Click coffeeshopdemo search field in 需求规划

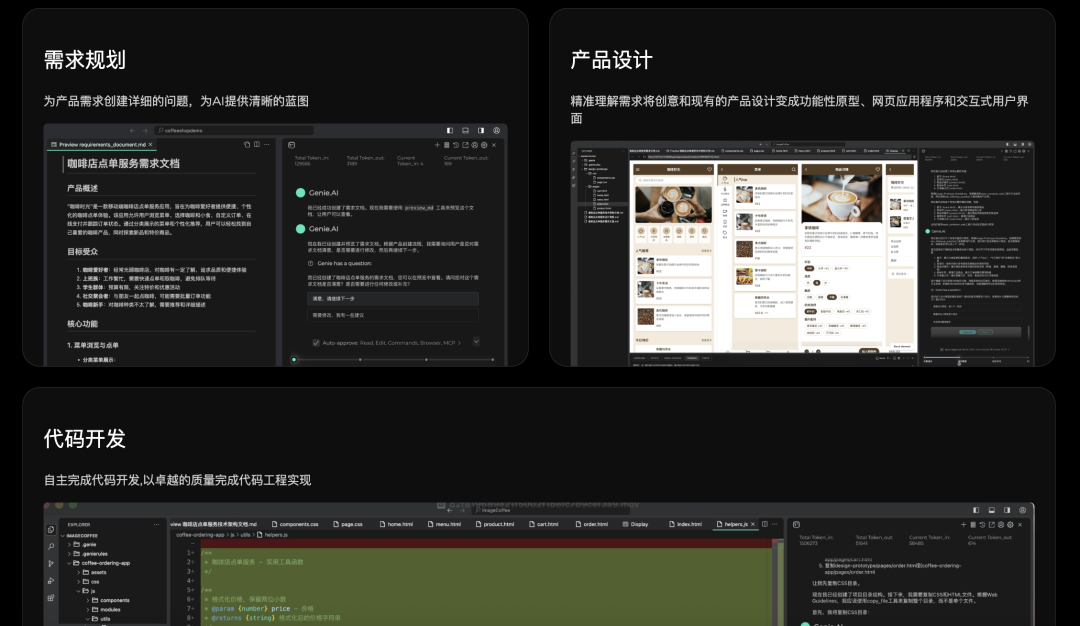pyautogui.click(x=235, y=130)
